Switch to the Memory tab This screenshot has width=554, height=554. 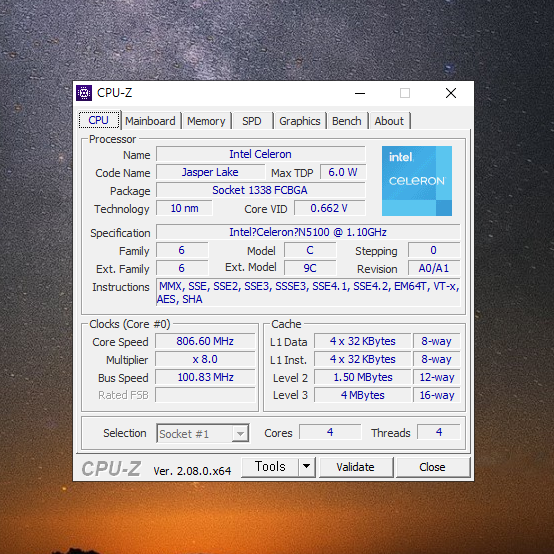coord(206,121)
